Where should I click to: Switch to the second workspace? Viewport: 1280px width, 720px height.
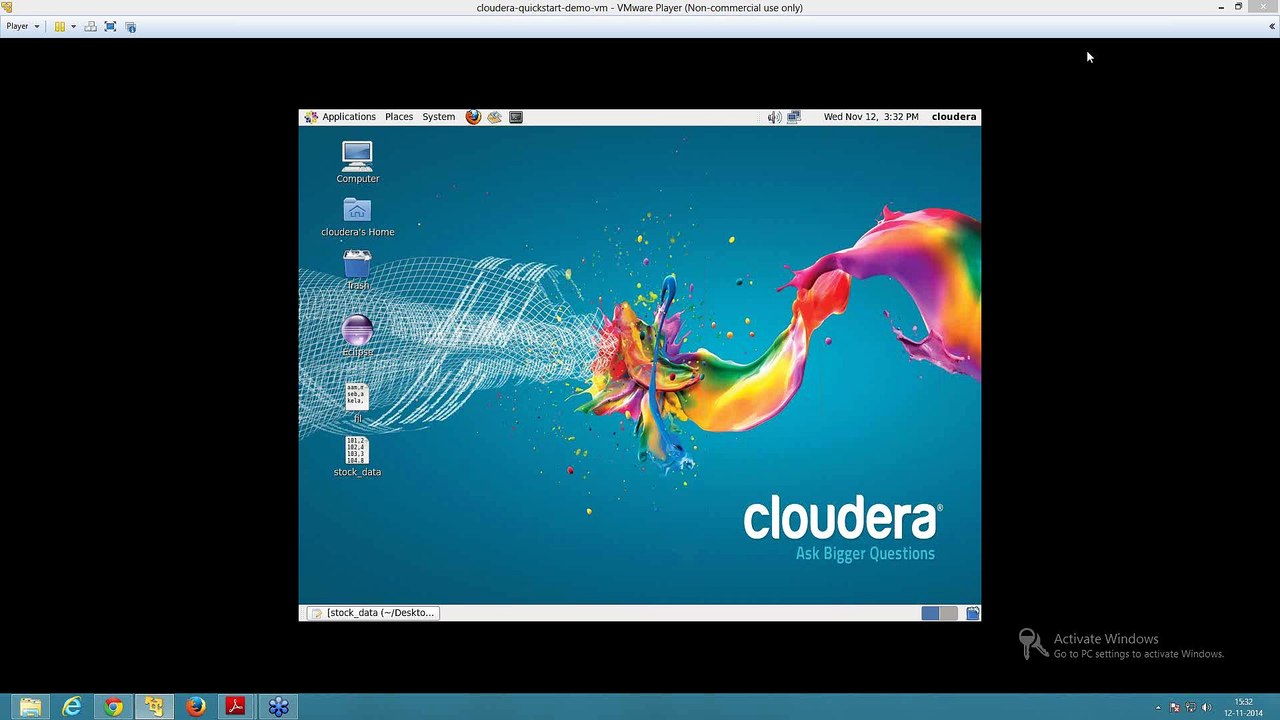pyautogui.click(x=948, y=613)
